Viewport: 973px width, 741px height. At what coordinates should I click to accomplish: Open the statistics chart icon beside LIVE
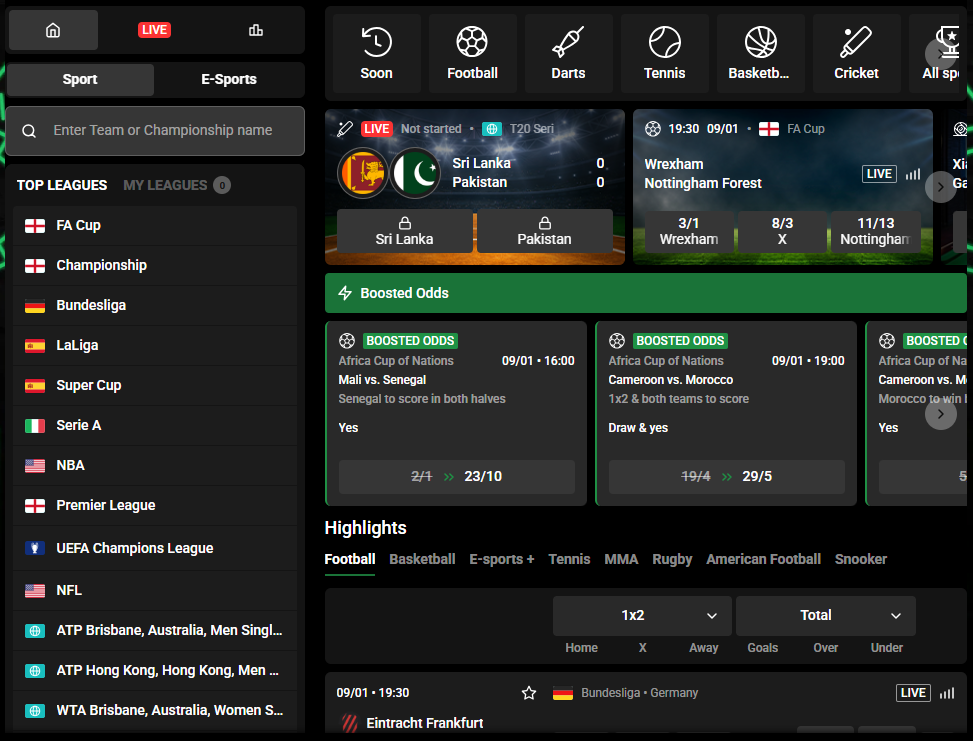tap(256, 30)
